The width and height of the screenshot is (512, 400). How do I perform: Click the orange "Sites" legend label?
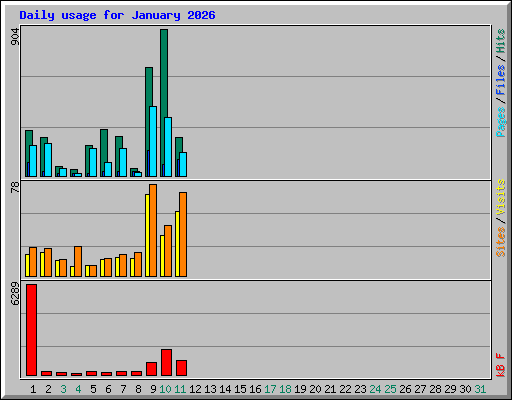coord(501,242)
